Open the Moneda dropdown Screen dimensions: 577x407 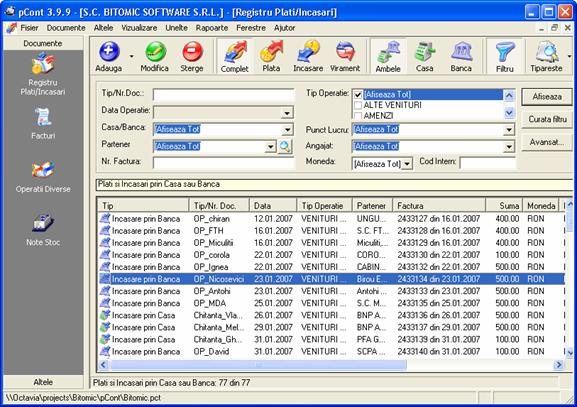[407, 164]
